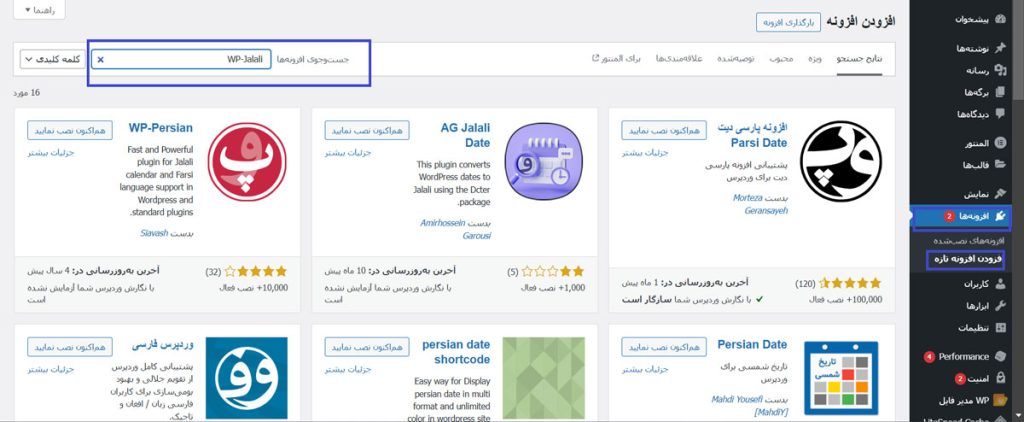Open more details for وردپرس فارسی plugin
The width and height of the screenshot is (1024, 422).
[51, 370]
